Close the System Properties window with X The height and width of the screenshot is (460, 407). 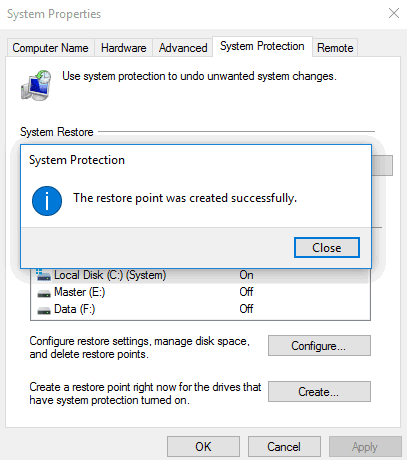click(394, 13)
